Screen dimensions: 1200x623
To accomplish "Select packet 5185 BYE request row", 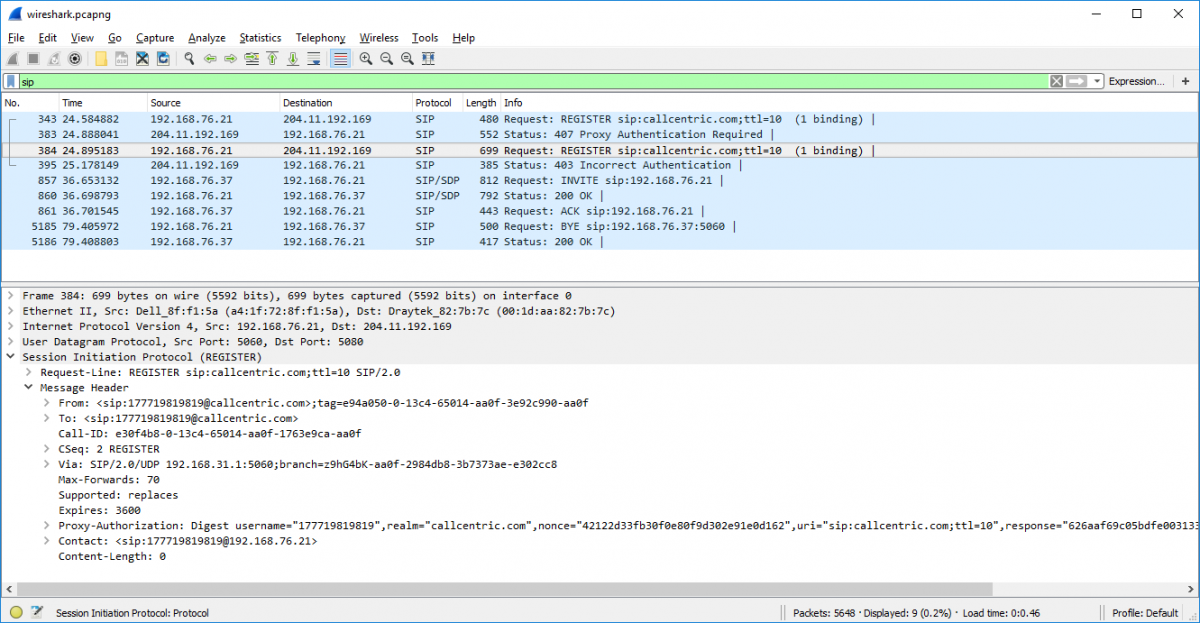I will [x=600, y=226].
